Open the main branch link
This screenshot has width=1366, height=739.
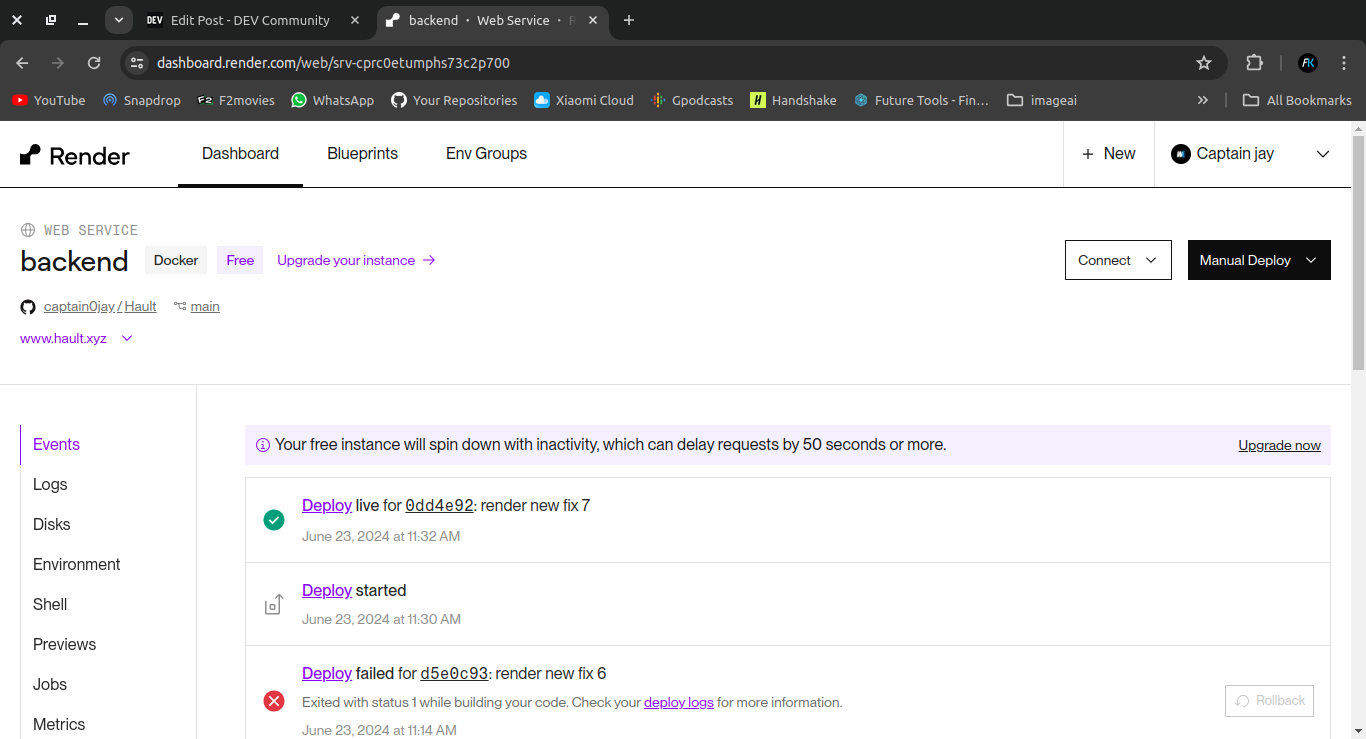(205, 307)
